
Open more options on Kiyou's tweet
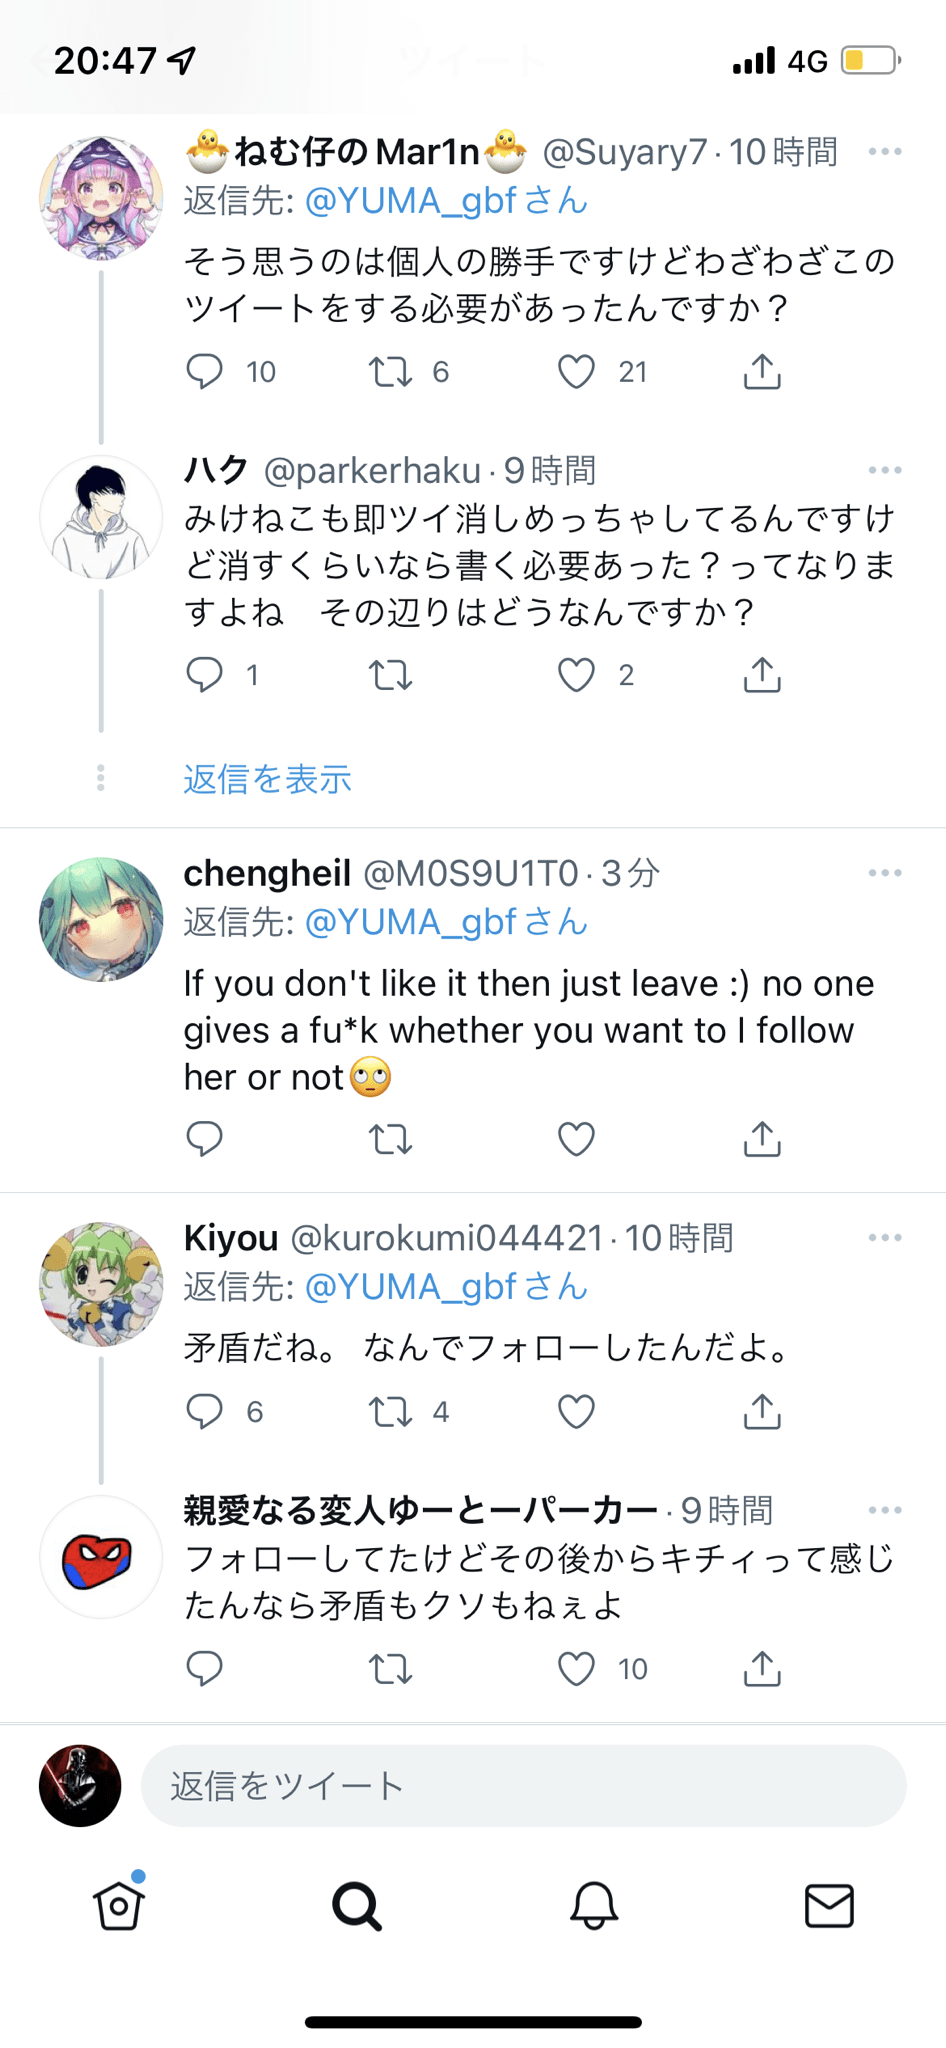[x=885, y=1238]
